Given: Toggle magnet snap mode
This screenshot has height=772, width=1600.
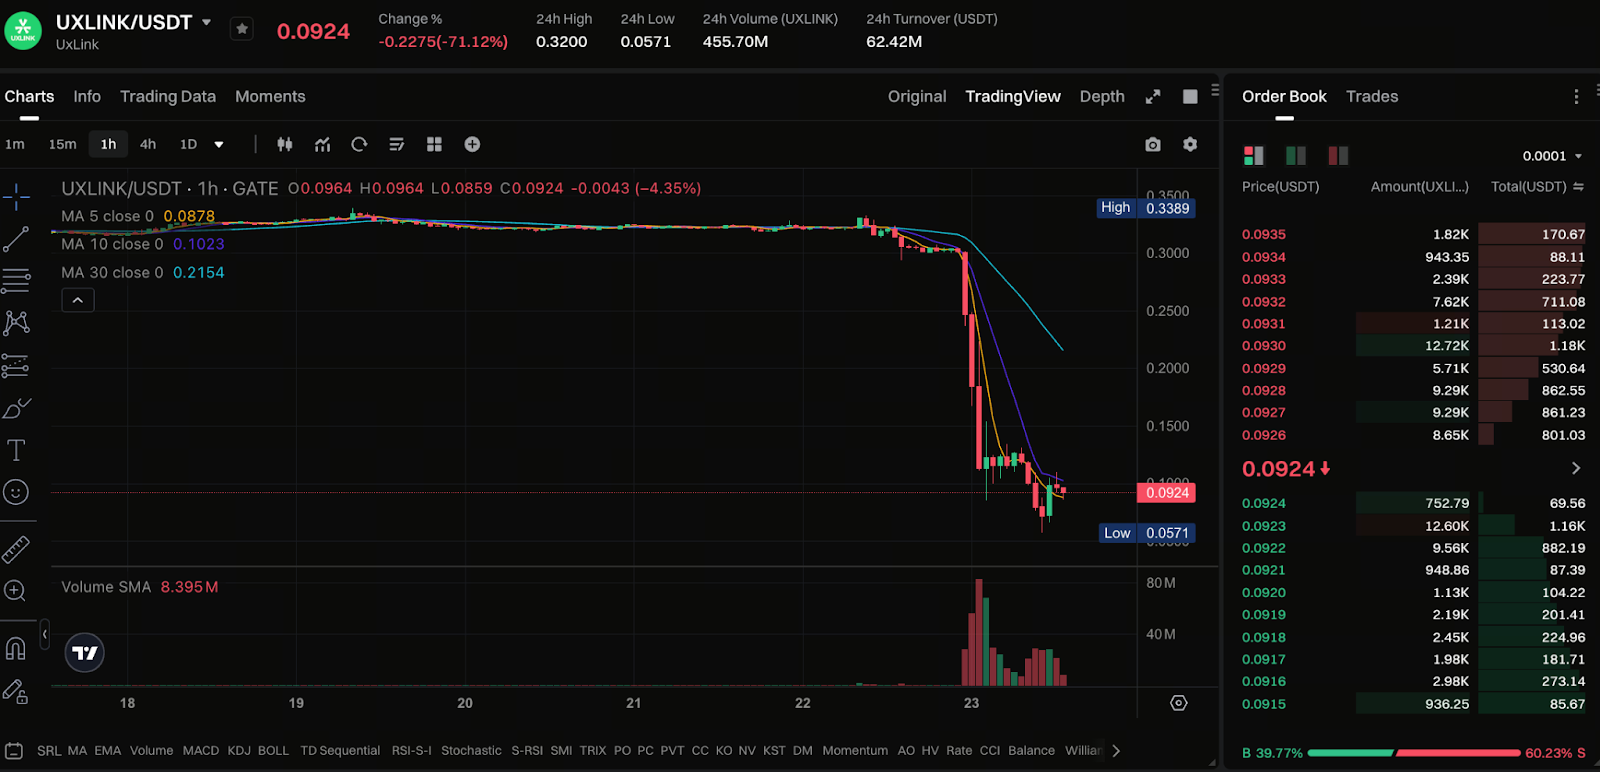Looking at the screenshot, I should pos(16,649).
